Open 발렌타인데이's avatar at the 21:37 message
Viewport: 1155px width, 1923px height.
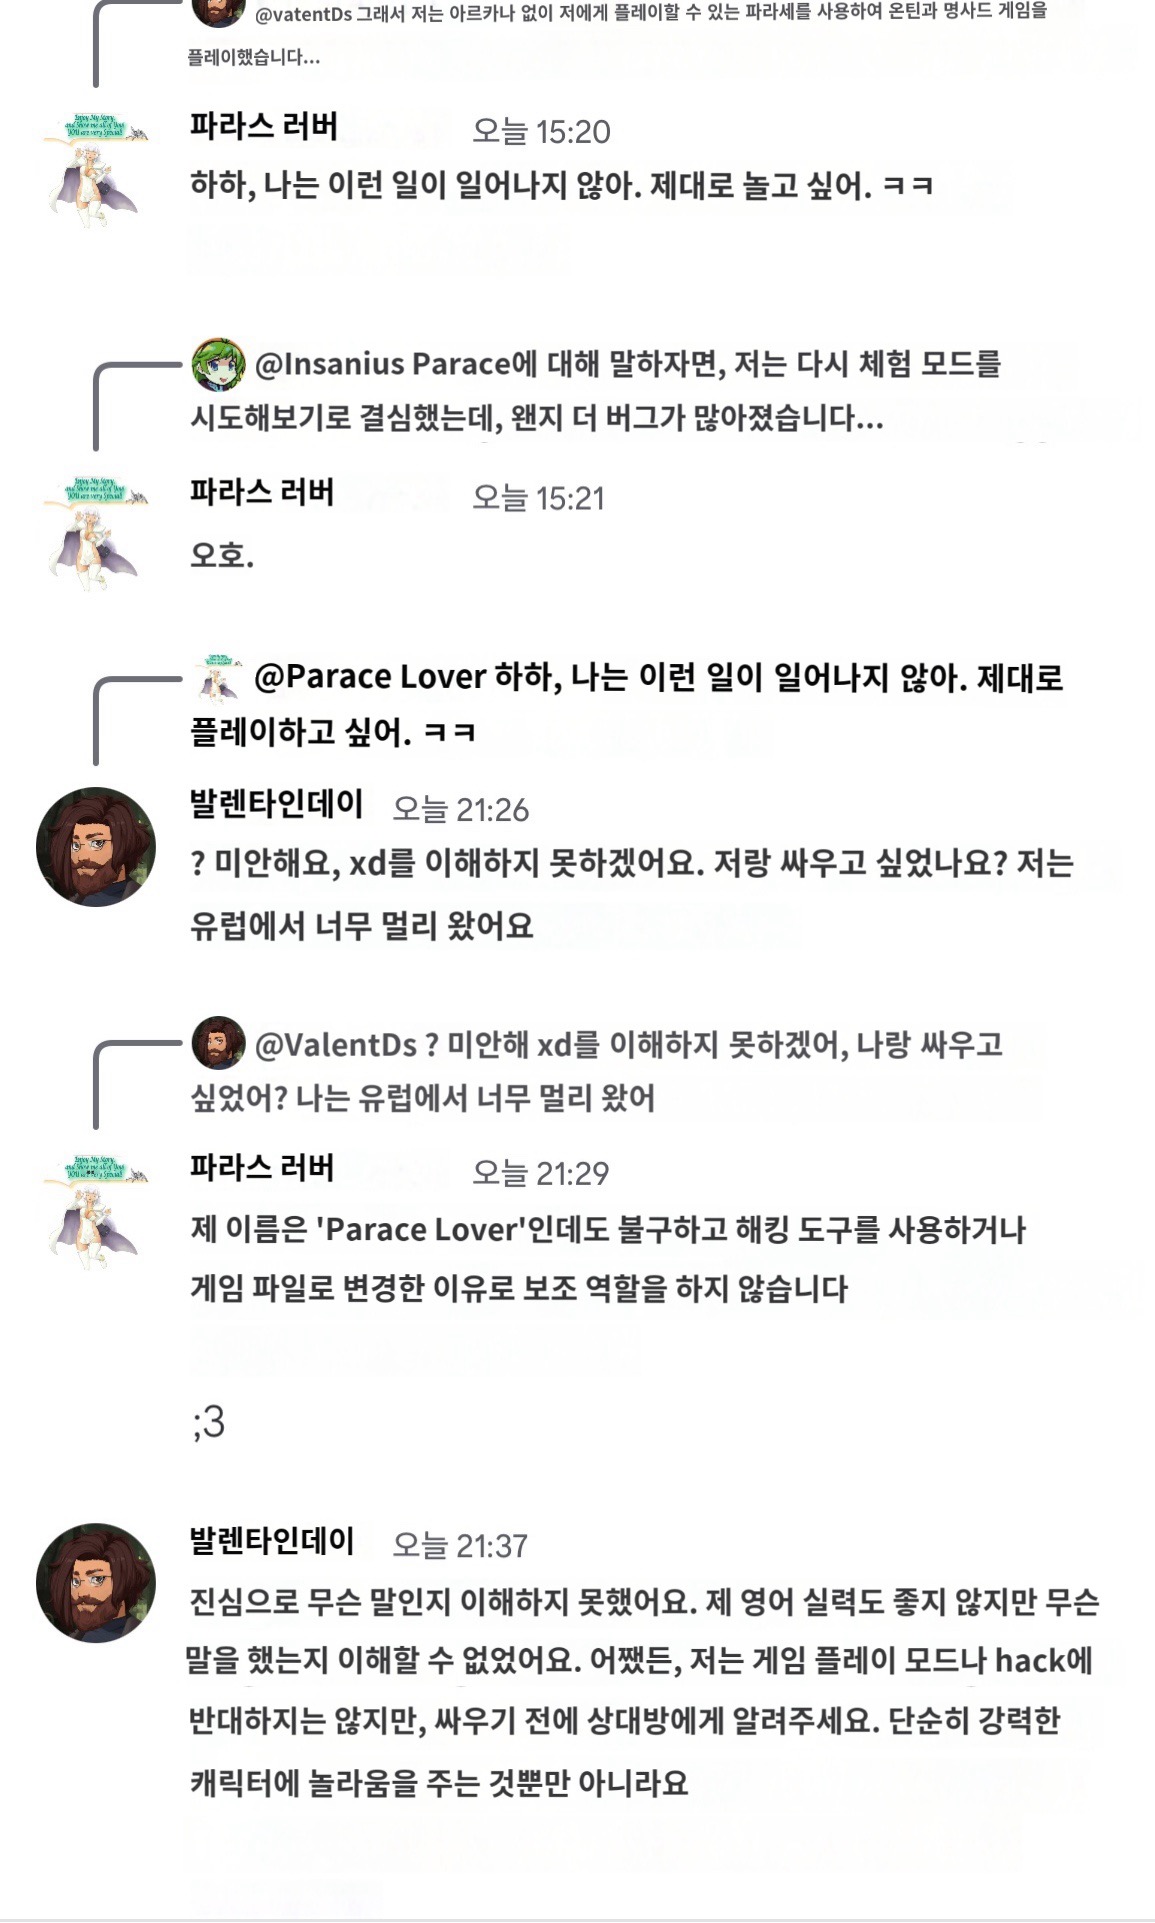pyautogui.click(x=96, y=1582)
